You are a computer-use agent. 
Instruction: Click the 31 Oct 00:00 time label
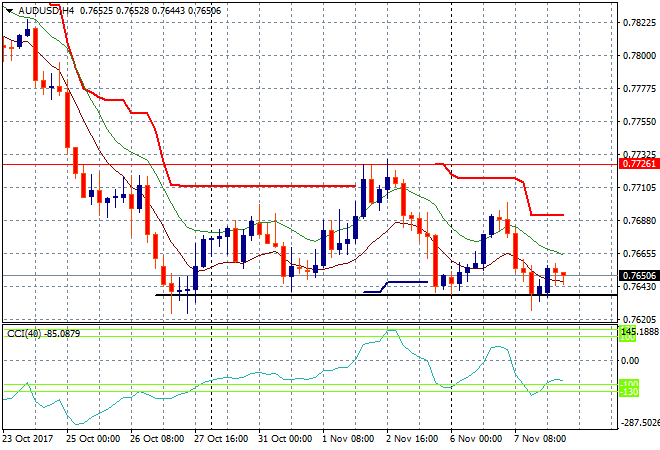point(285,439)
